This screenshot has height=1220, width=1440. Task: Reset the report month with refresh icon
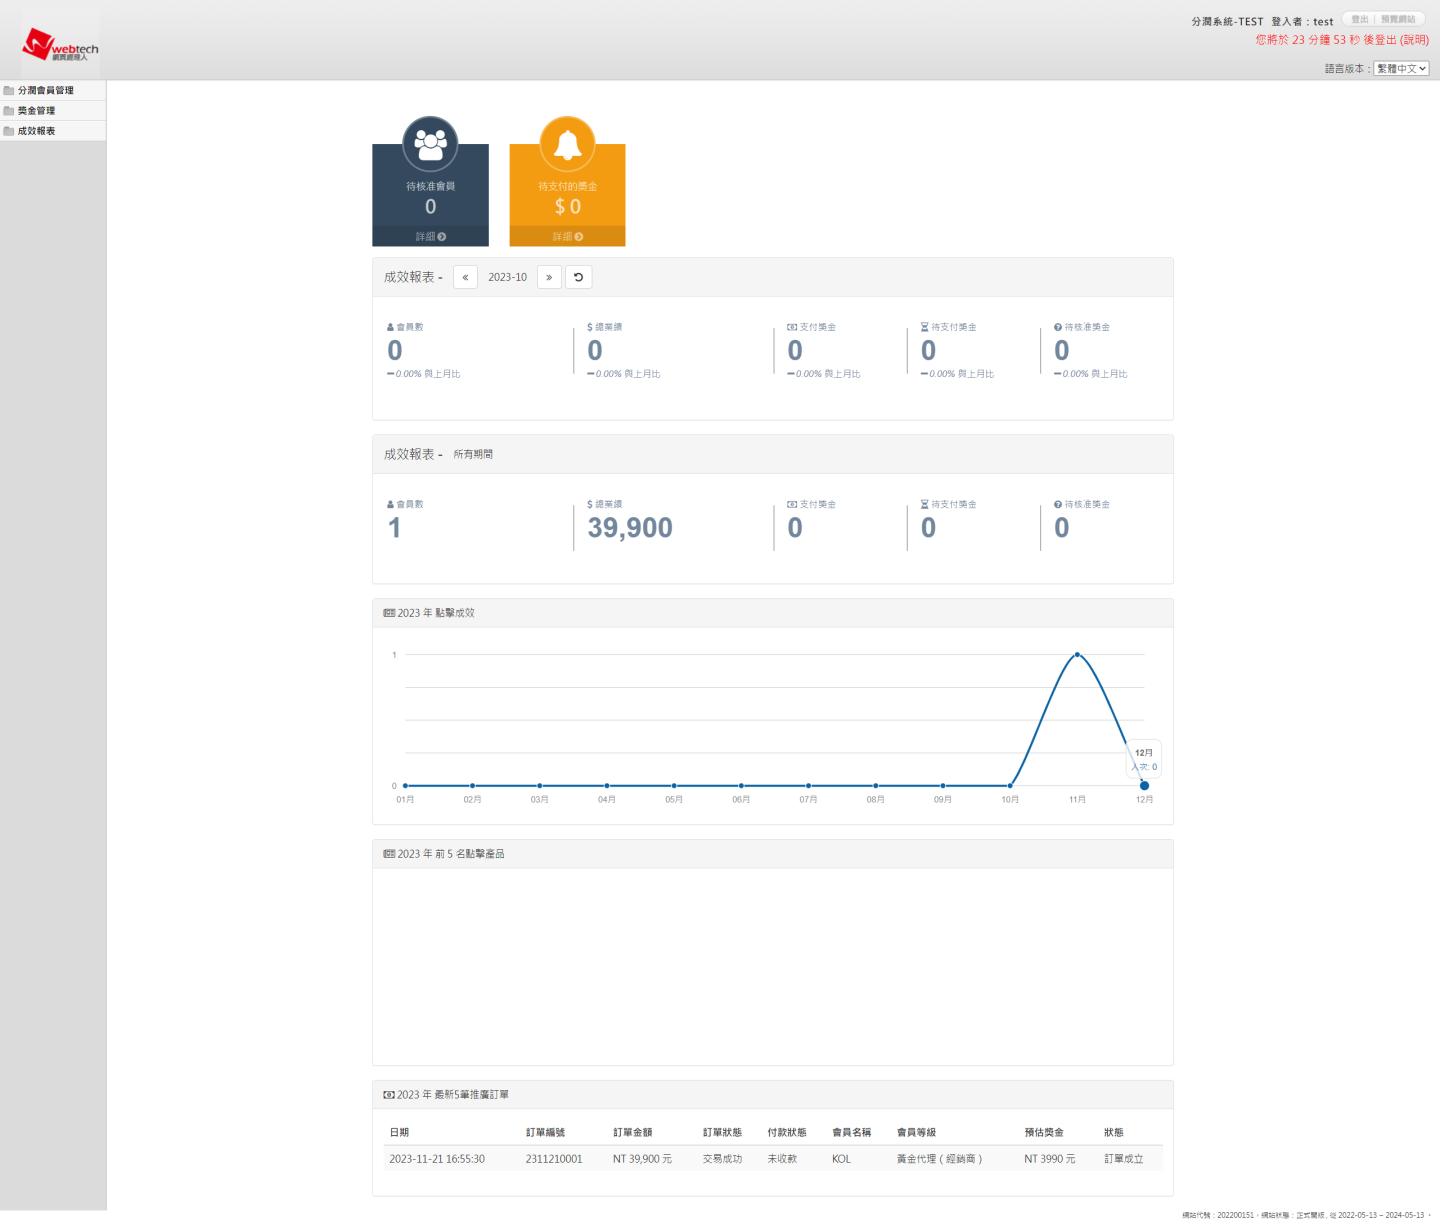578,277
